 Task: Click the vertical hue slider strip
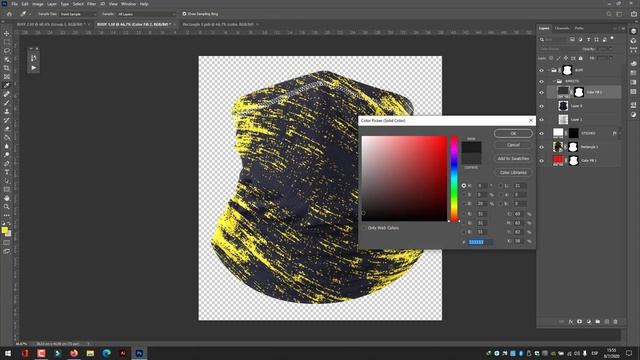454,179
